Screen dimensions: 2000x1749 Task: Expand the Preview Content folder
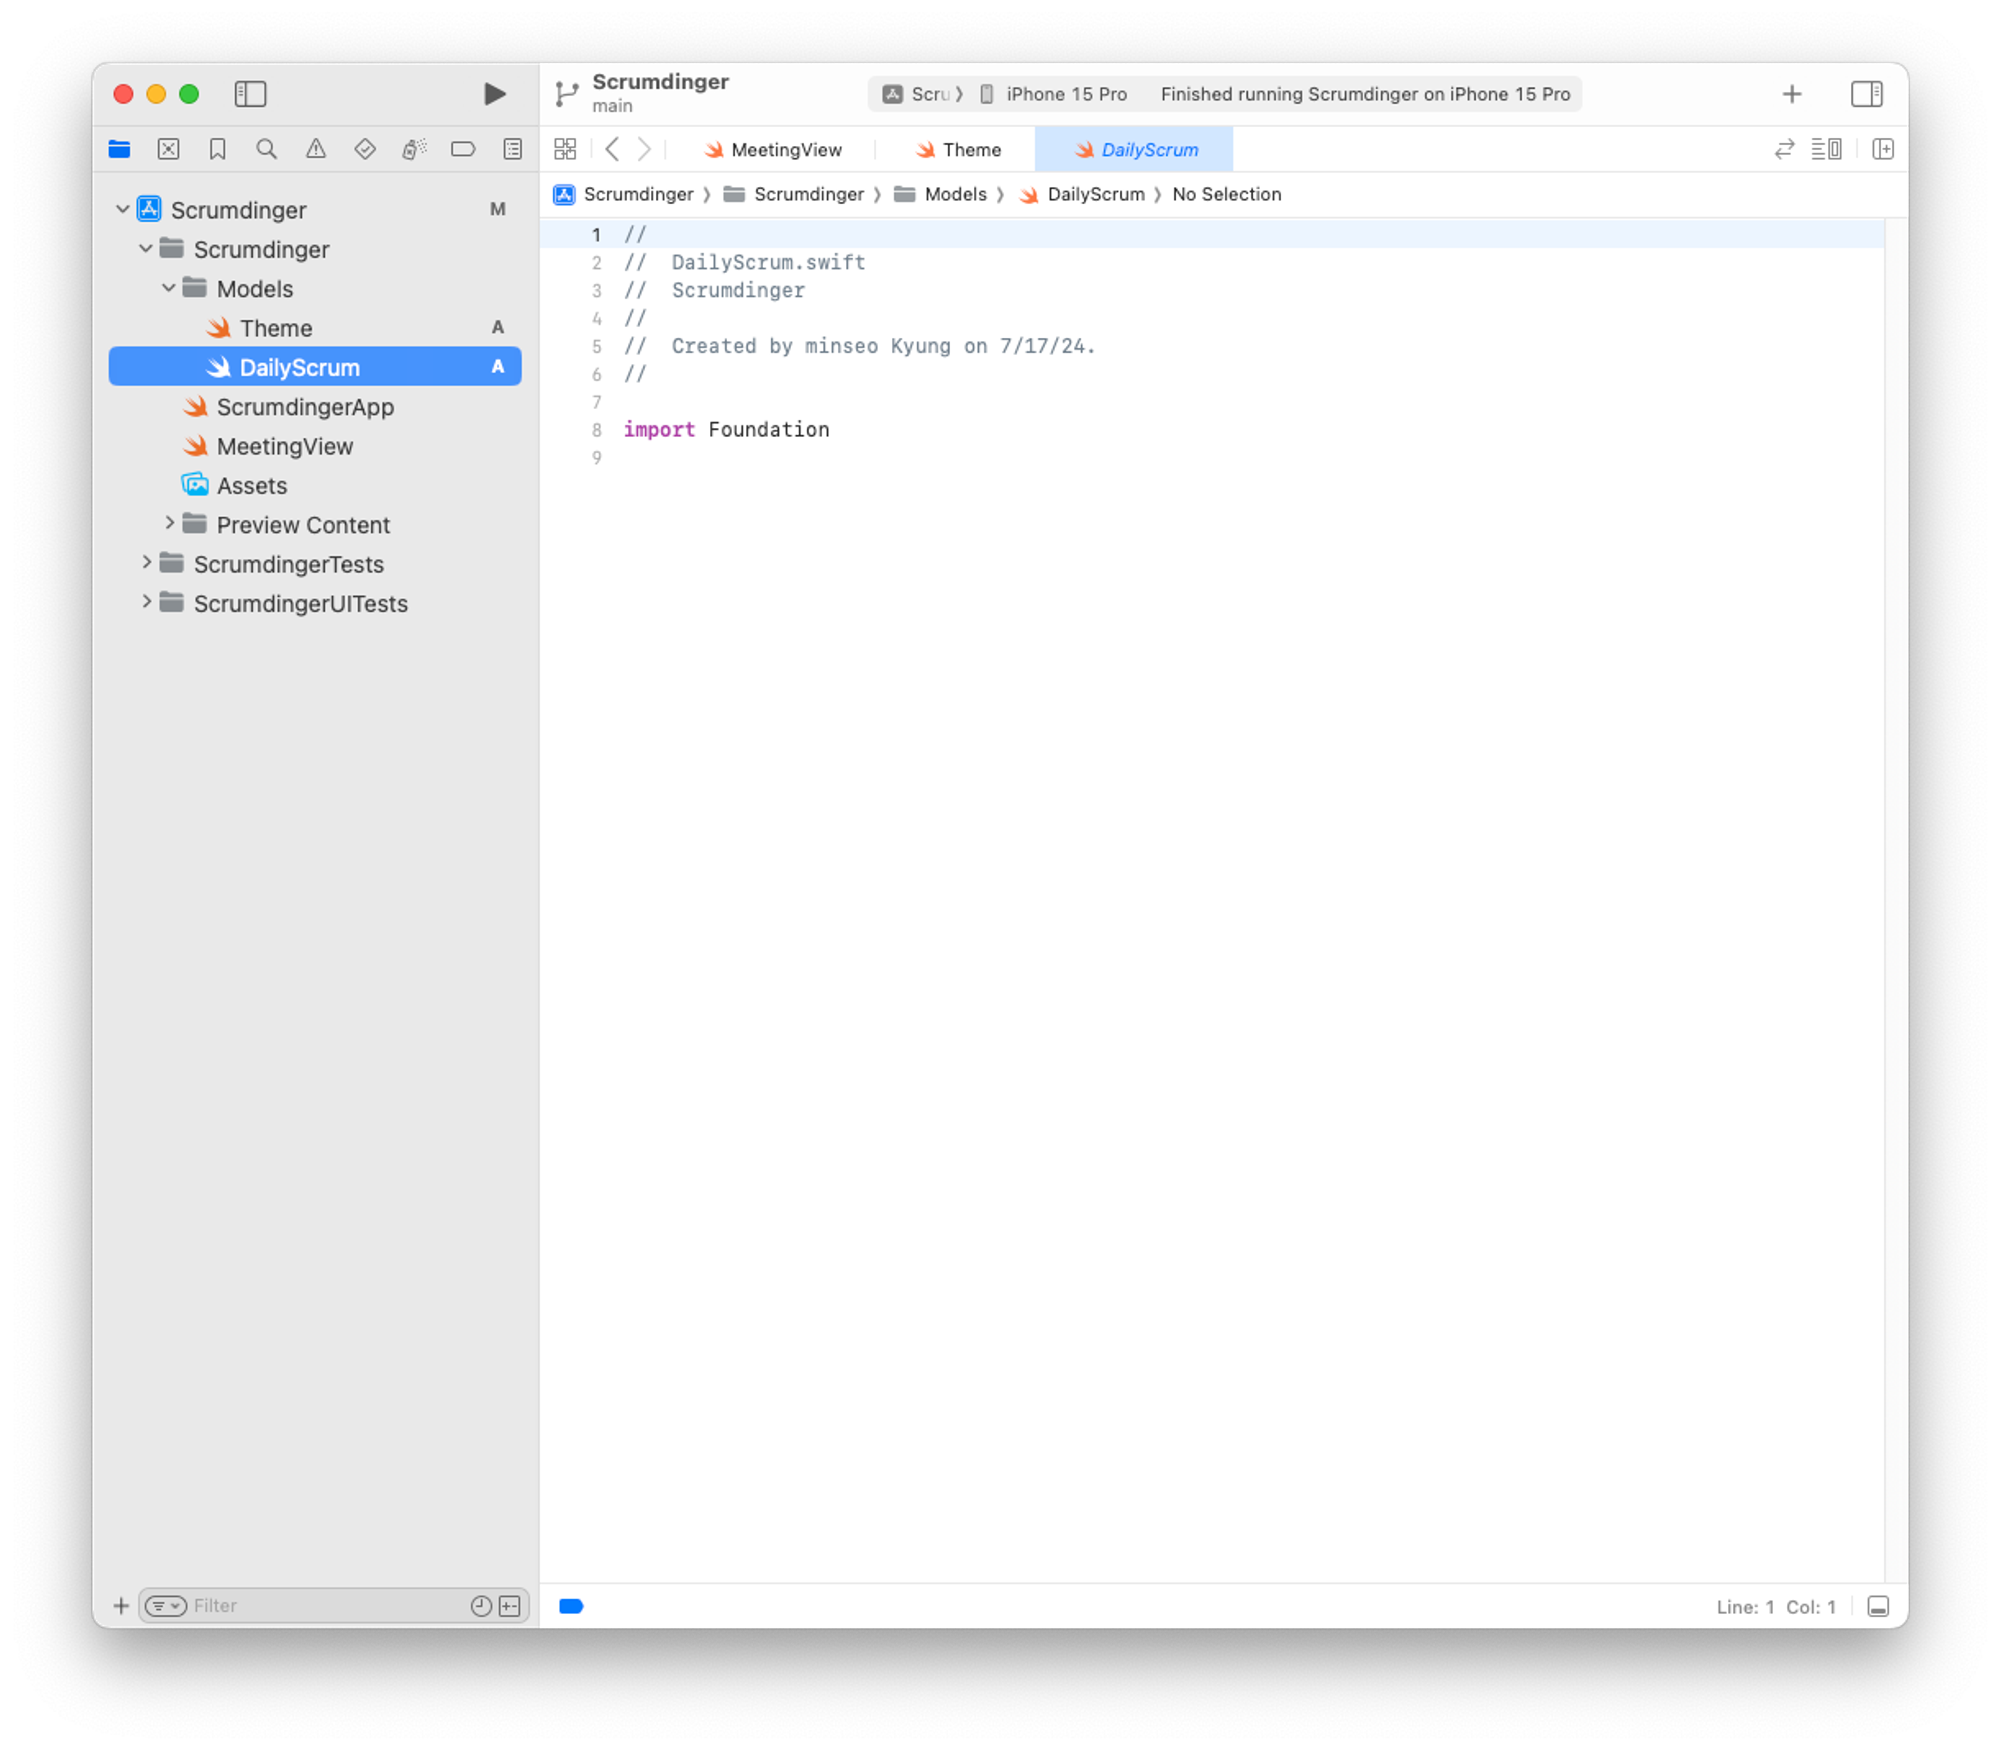tap(169, 524)
